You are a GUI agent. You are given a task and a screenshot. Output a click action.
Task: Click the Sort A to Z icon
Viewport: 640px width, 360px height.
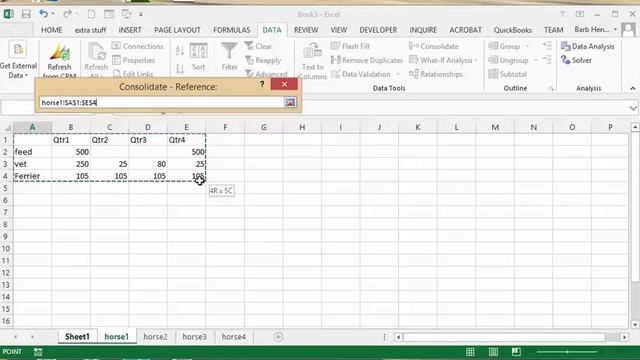pyautogui.click(x=180, y=51)
